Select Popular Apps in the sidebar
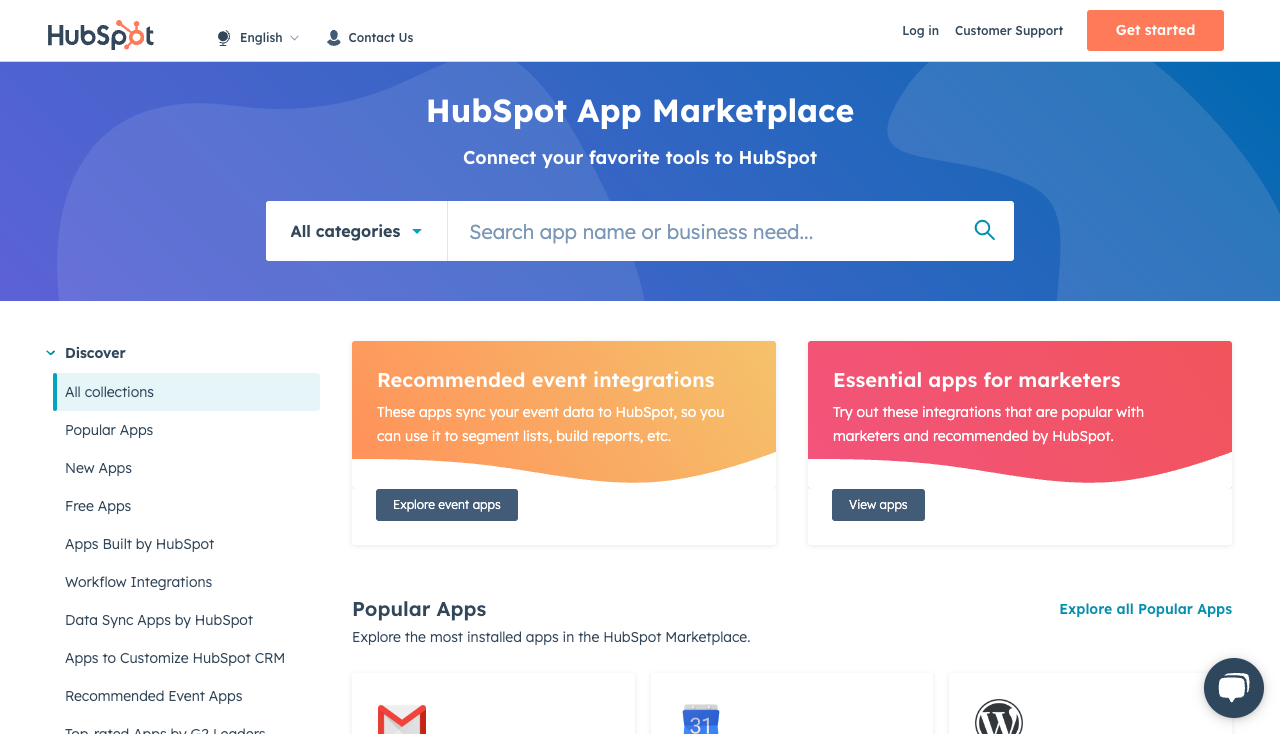The height and width of the screenshot is (734, 1280). 108,430
